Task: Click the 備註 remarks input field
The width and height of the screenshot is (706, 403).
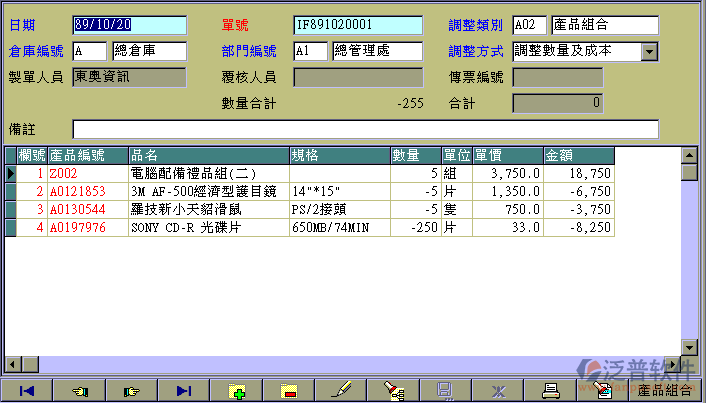Action: [366, 130]
